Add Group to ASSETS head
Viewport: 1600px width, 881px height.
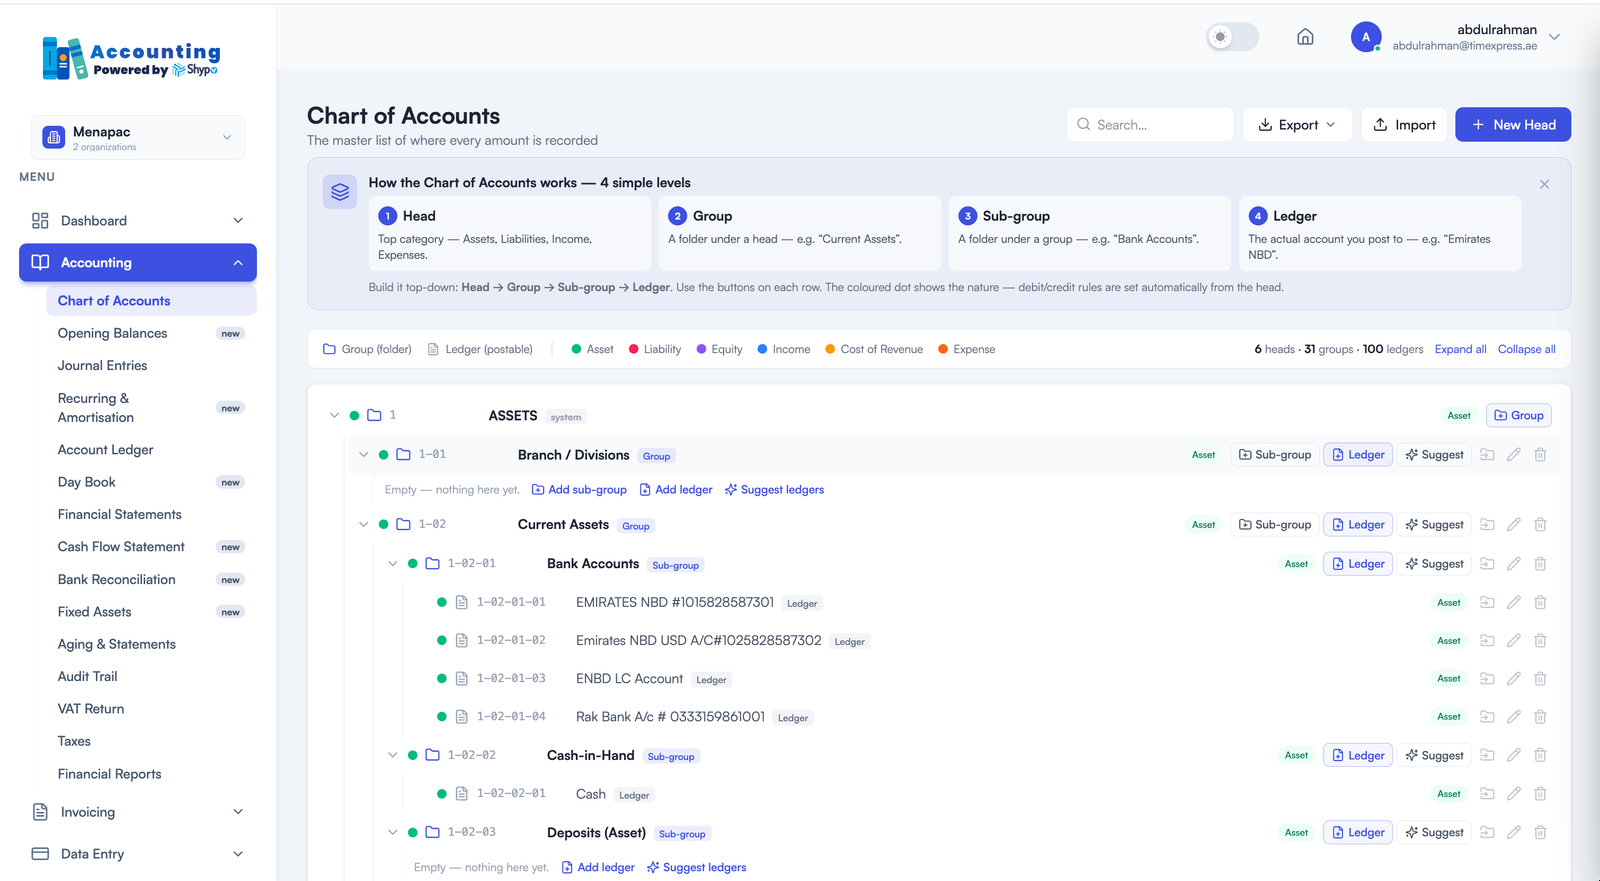[1519, 415]
